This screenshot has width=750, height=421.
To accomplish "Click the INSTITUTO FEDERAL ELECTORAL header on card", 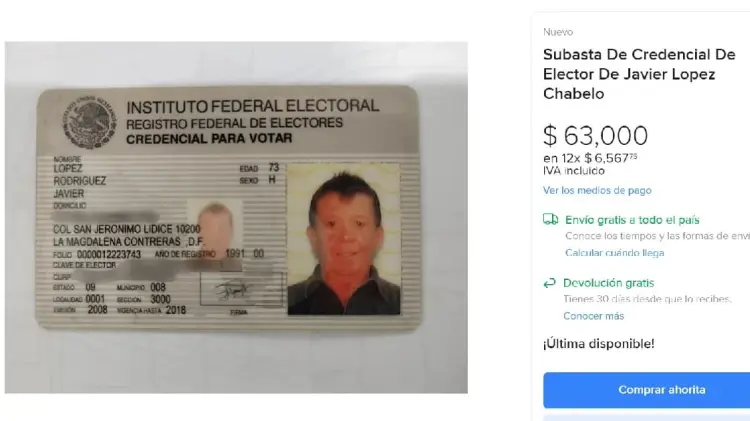I will point(253,106).
